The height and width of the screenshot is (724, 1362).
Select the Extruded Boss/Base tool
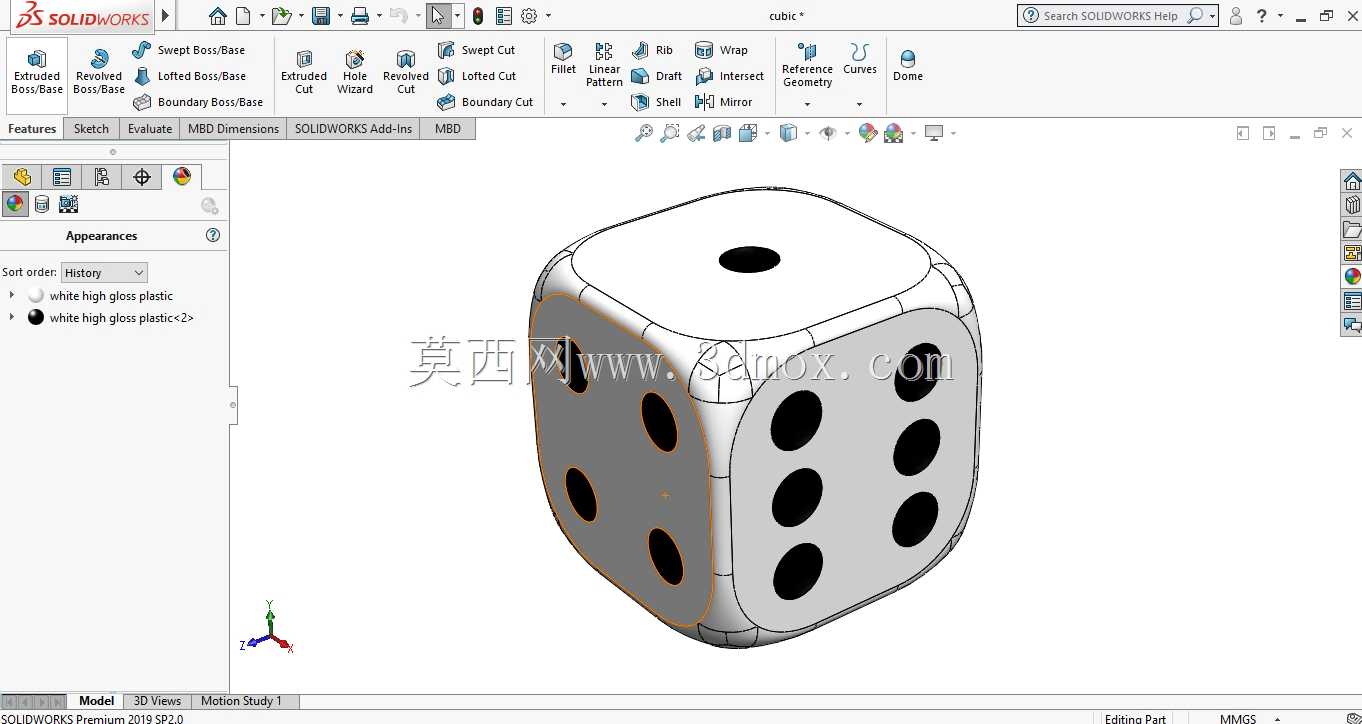click(37, 71)
